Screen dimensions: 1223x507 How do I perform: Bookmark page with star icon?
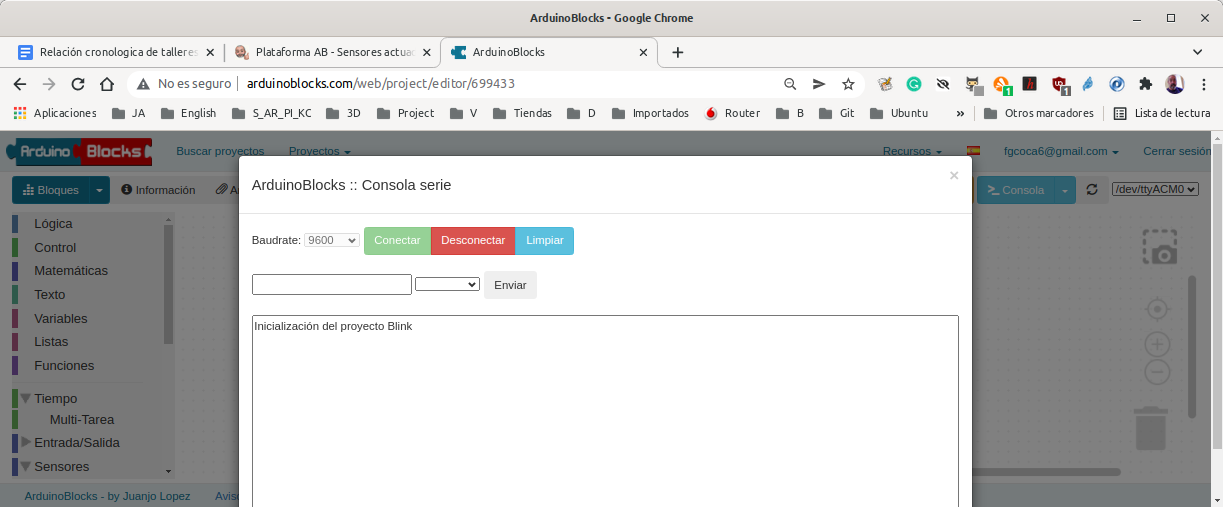pyautogui.click(x=848, y=84)
